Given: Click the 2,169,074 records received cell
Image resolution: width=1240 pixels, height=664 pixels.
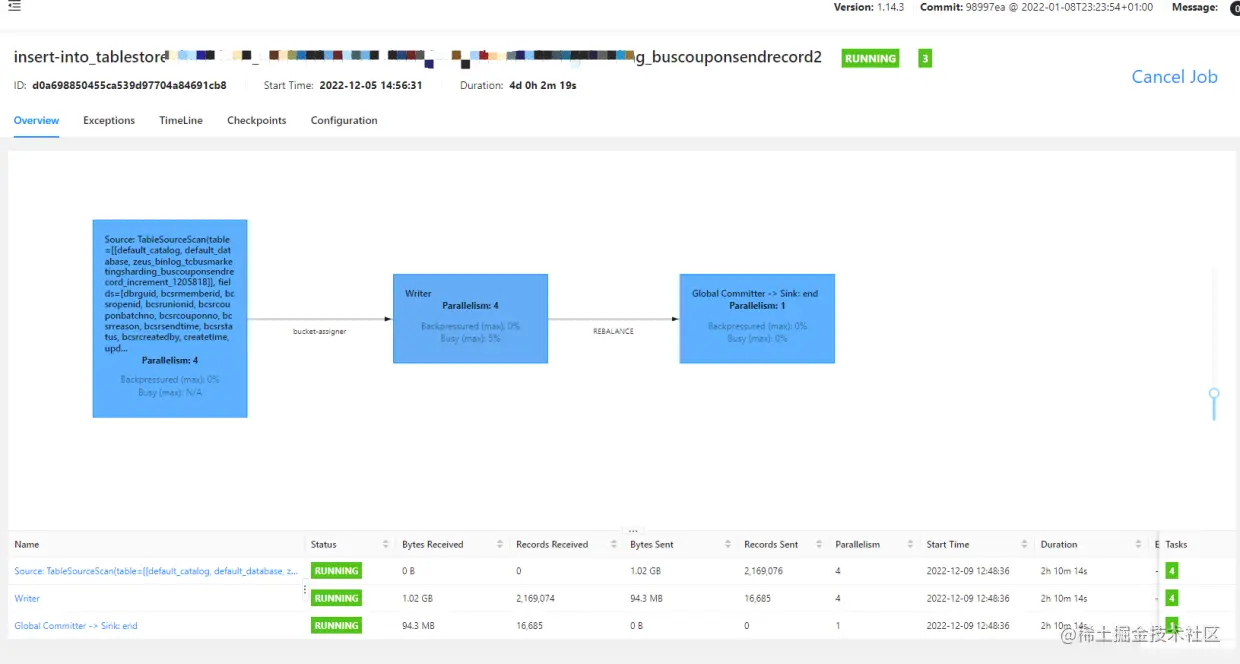Looking at the screenshot, I should click(x=535, y=598).
